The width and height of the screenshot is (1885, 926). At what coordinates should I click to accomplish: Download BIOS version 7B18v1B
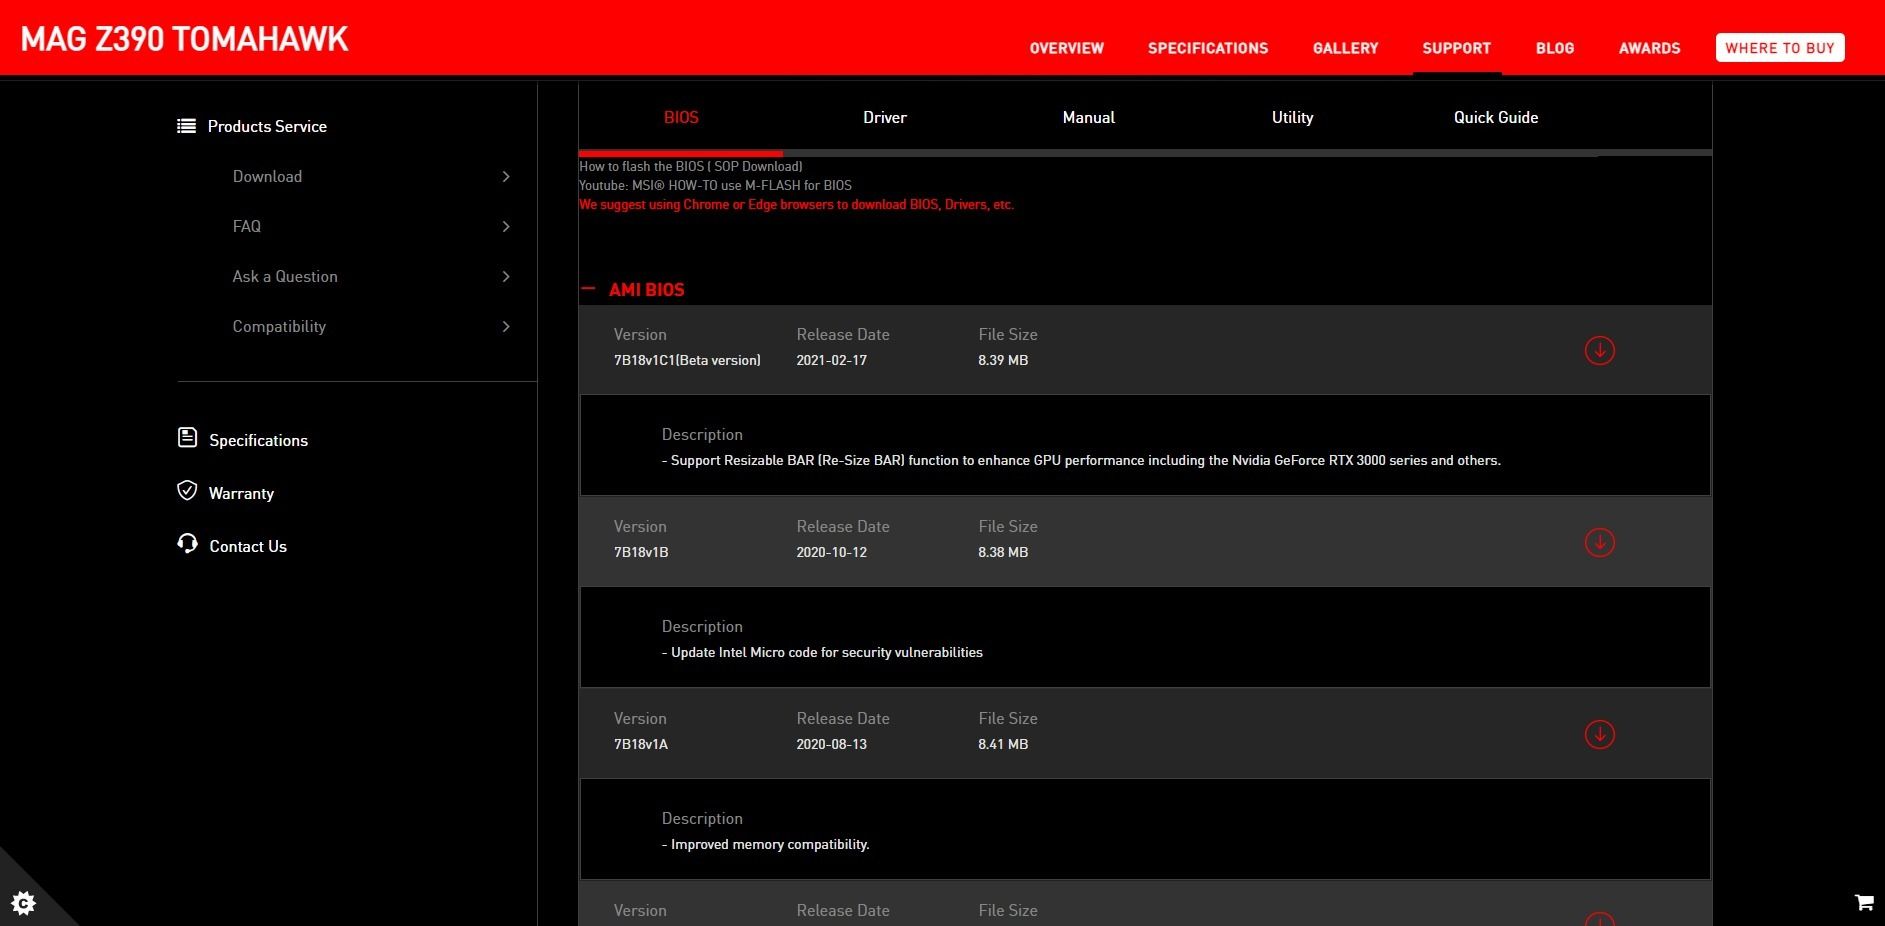[1599, 543]
